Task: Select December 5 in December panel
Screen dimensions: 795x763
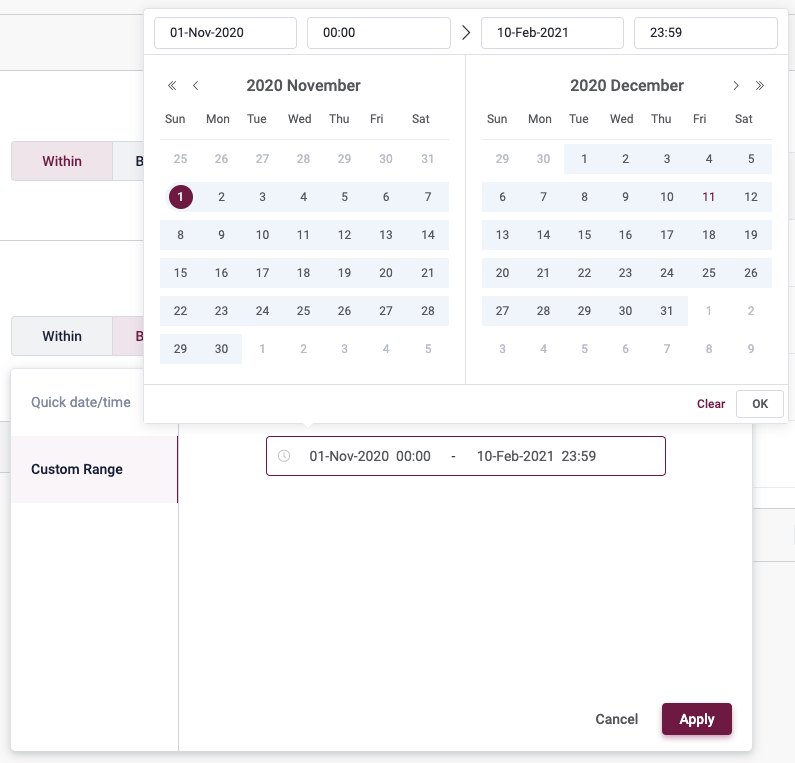Action: (751, 159)
